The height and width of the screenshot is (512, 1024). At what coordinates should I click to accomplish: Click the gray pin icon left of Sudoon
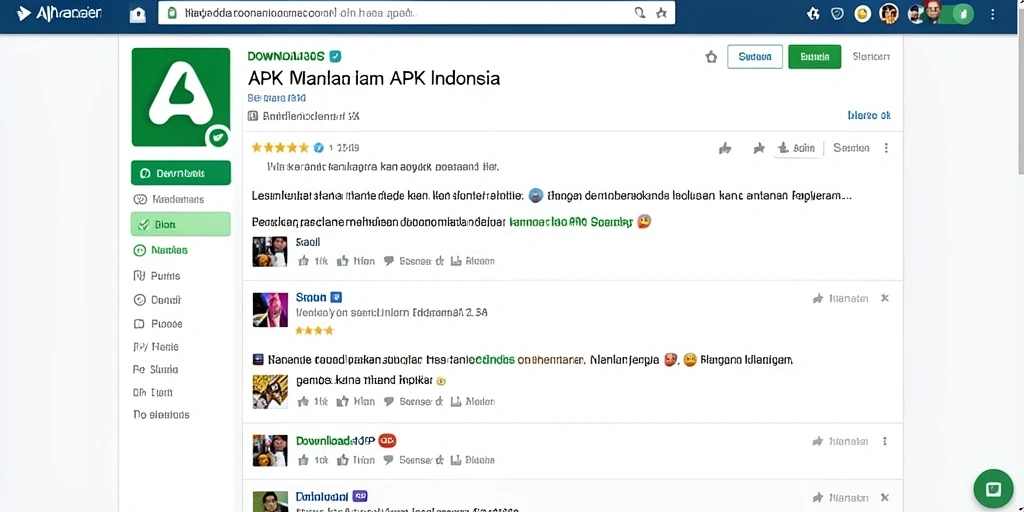pos(711,57)
